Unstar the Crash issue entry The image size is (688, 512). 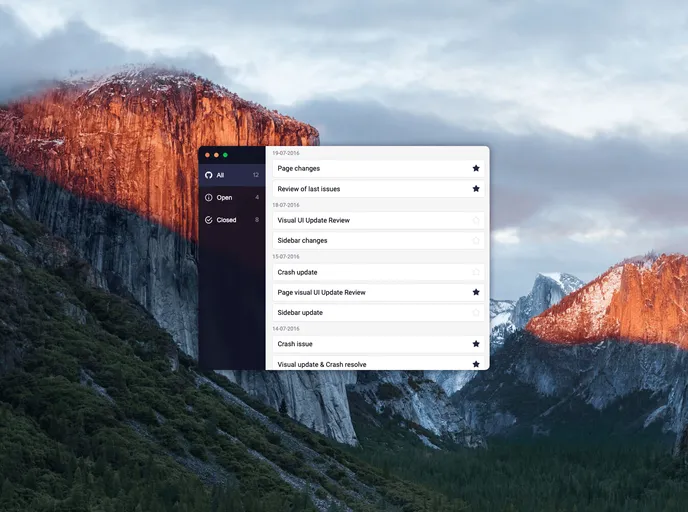[x=476, y=344]
